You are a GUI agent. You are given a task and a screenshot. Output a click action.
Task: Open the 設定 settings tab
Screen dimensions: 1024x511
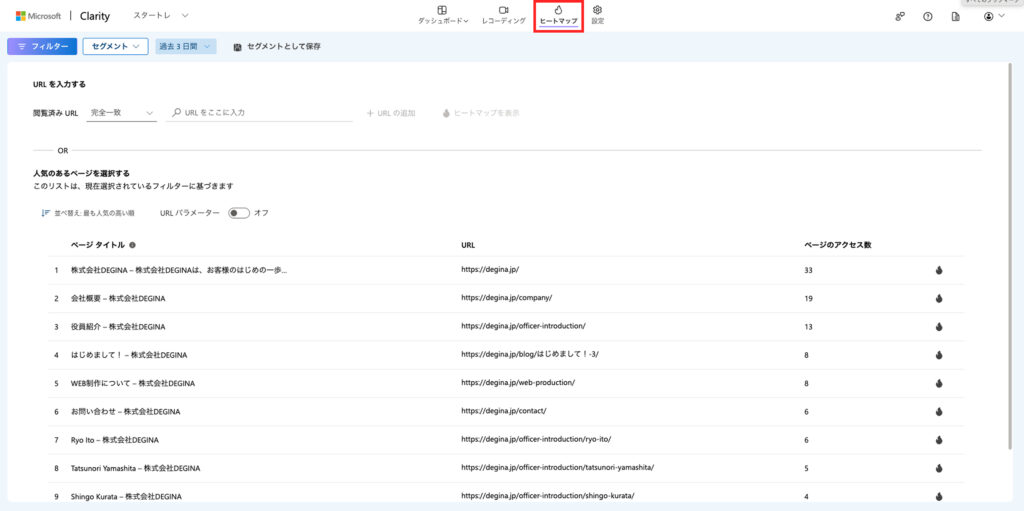pos(597,15)
